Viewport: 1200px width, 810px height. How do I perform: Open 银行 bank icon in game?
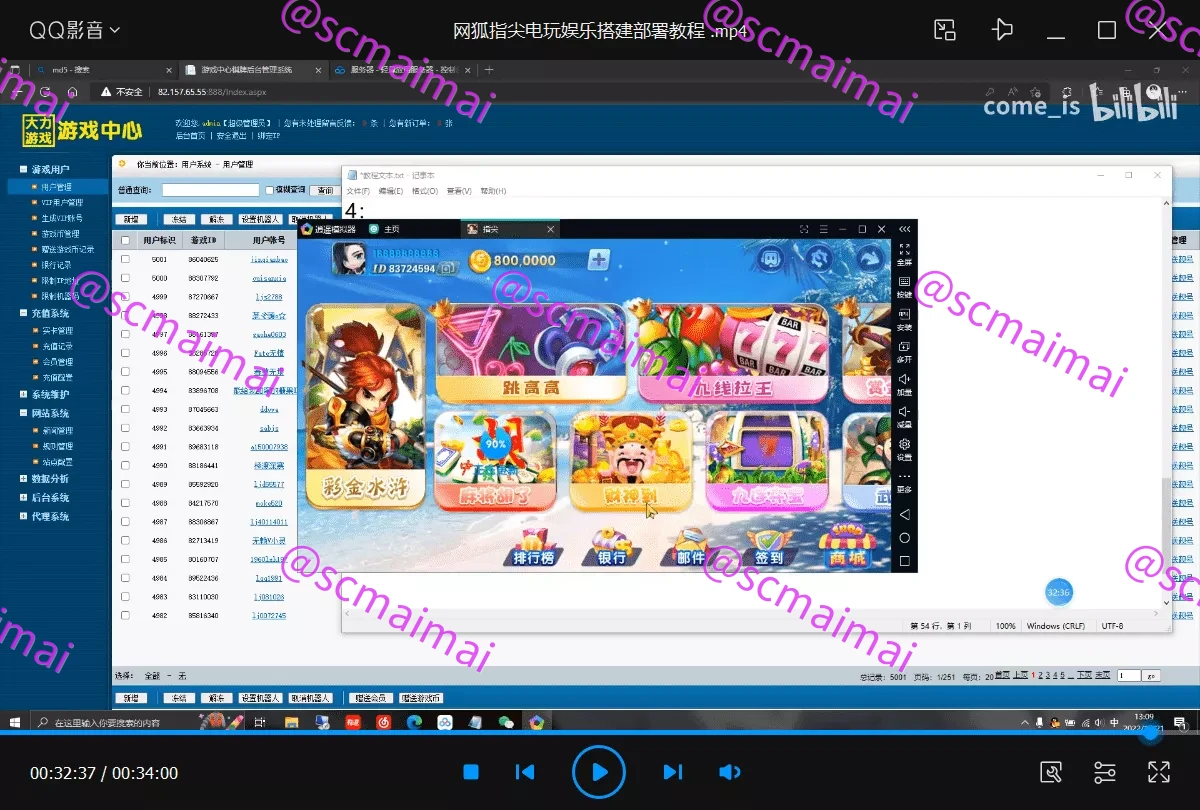coord(611,547)
